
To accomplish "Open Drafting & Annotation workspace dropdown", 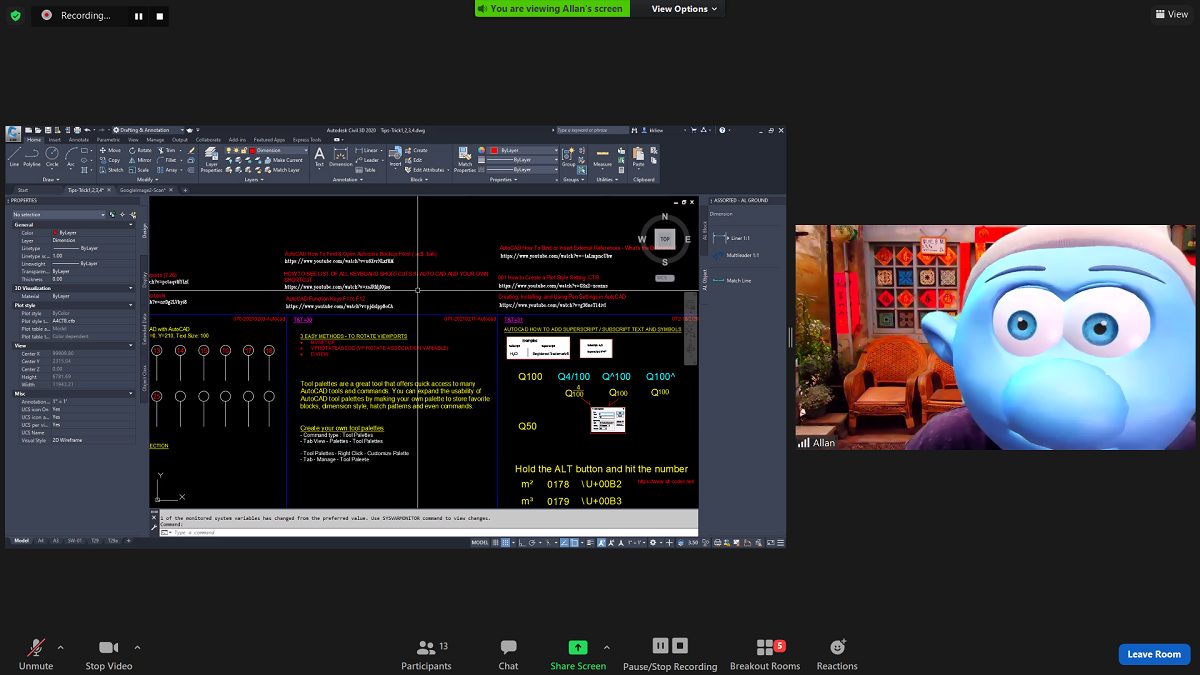I will tap(148, 130).
